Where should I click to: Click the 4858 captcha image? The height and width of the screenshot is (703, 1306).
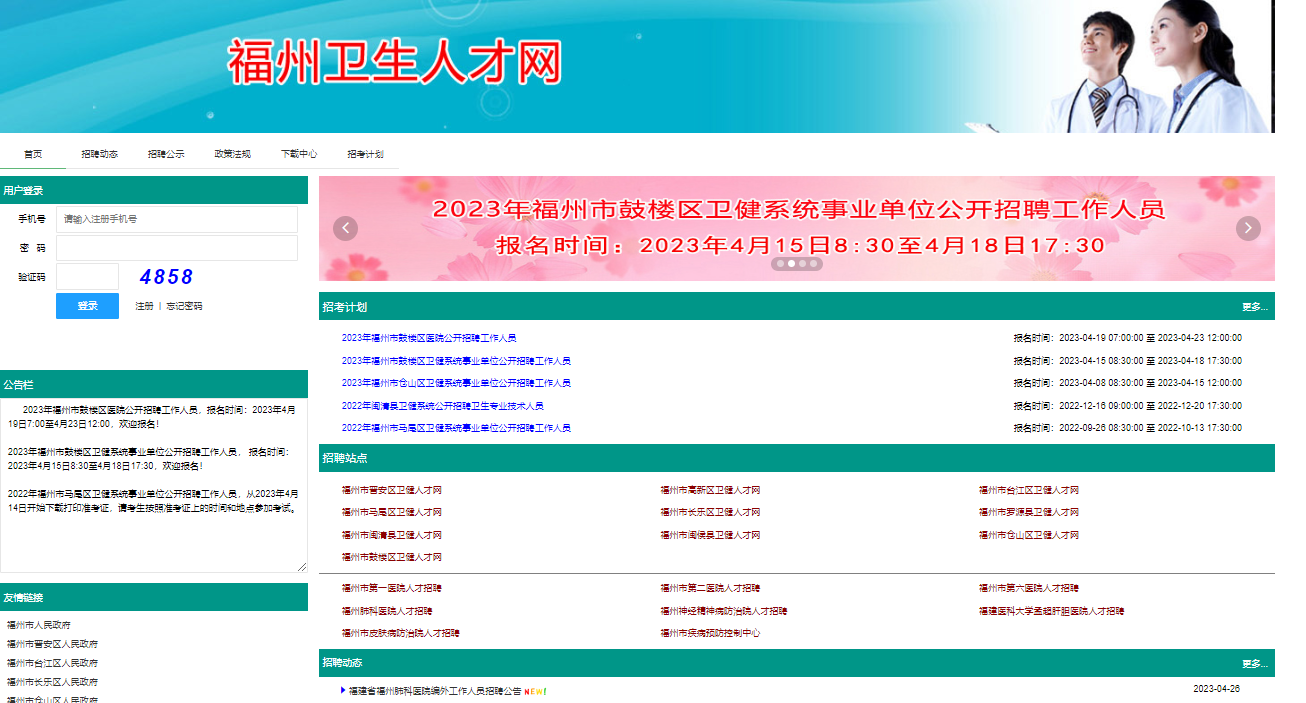[167, 277]
